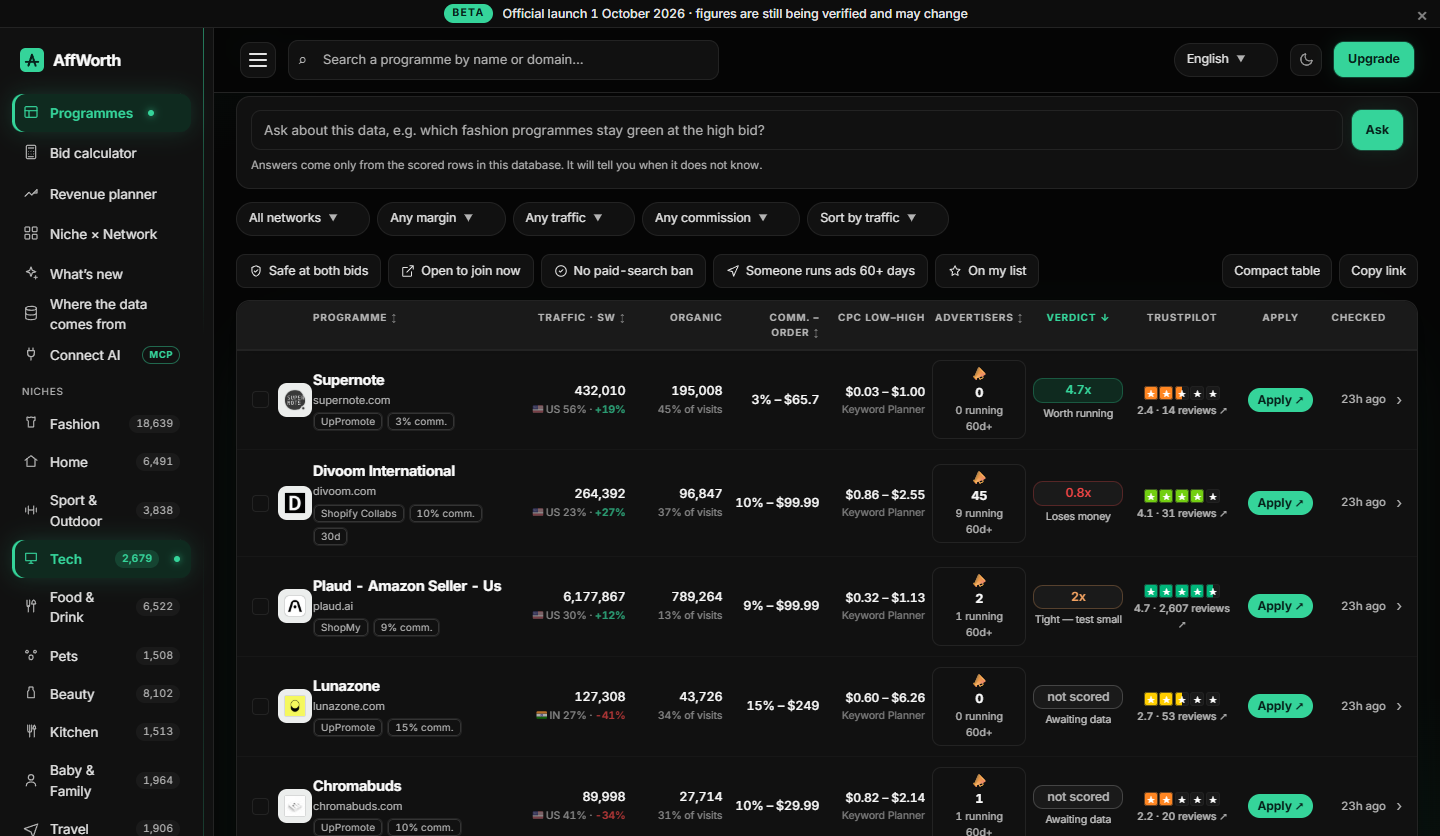Tick the Divoom International row checkbox

click(260, 503)
